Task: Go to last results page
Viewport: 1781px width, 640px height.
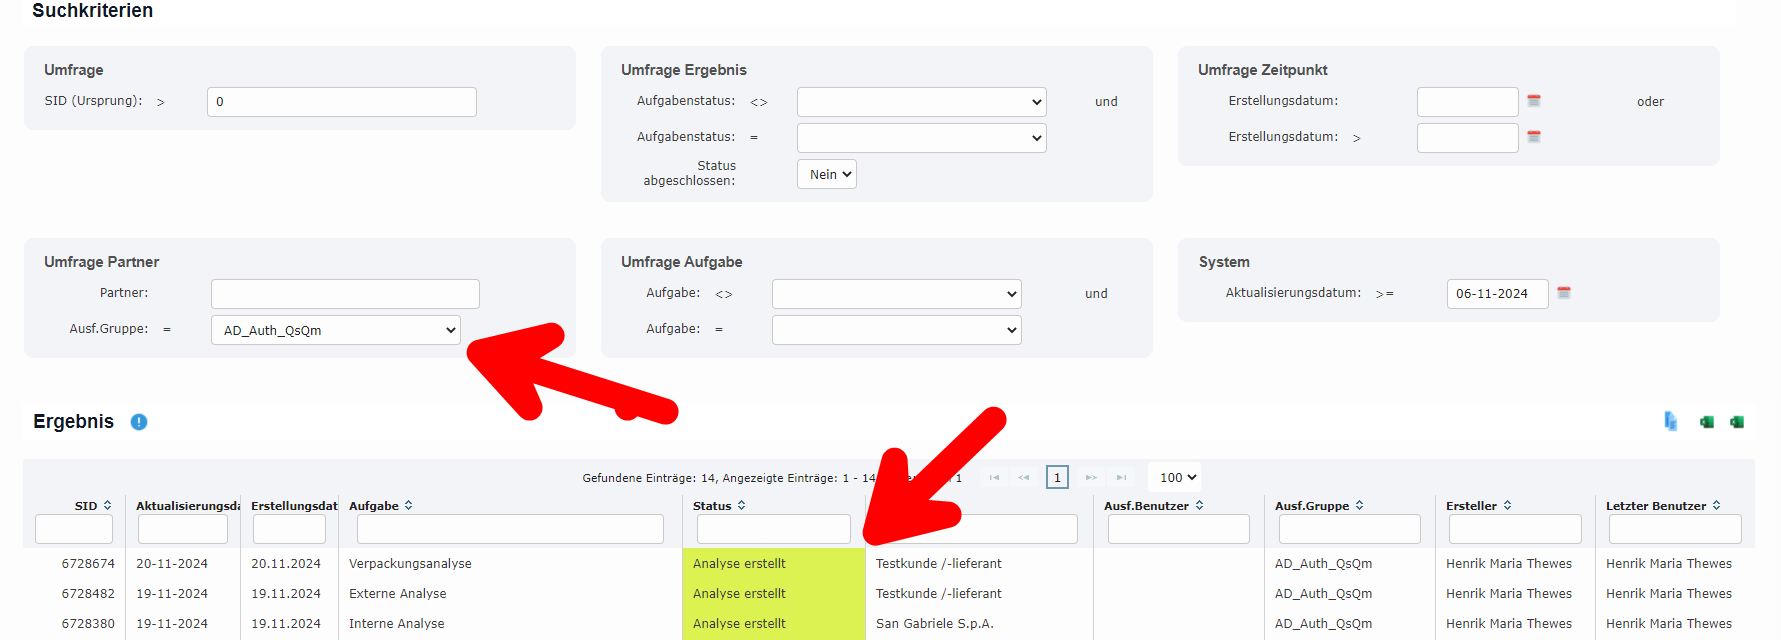Action: tap(1121, 478)
